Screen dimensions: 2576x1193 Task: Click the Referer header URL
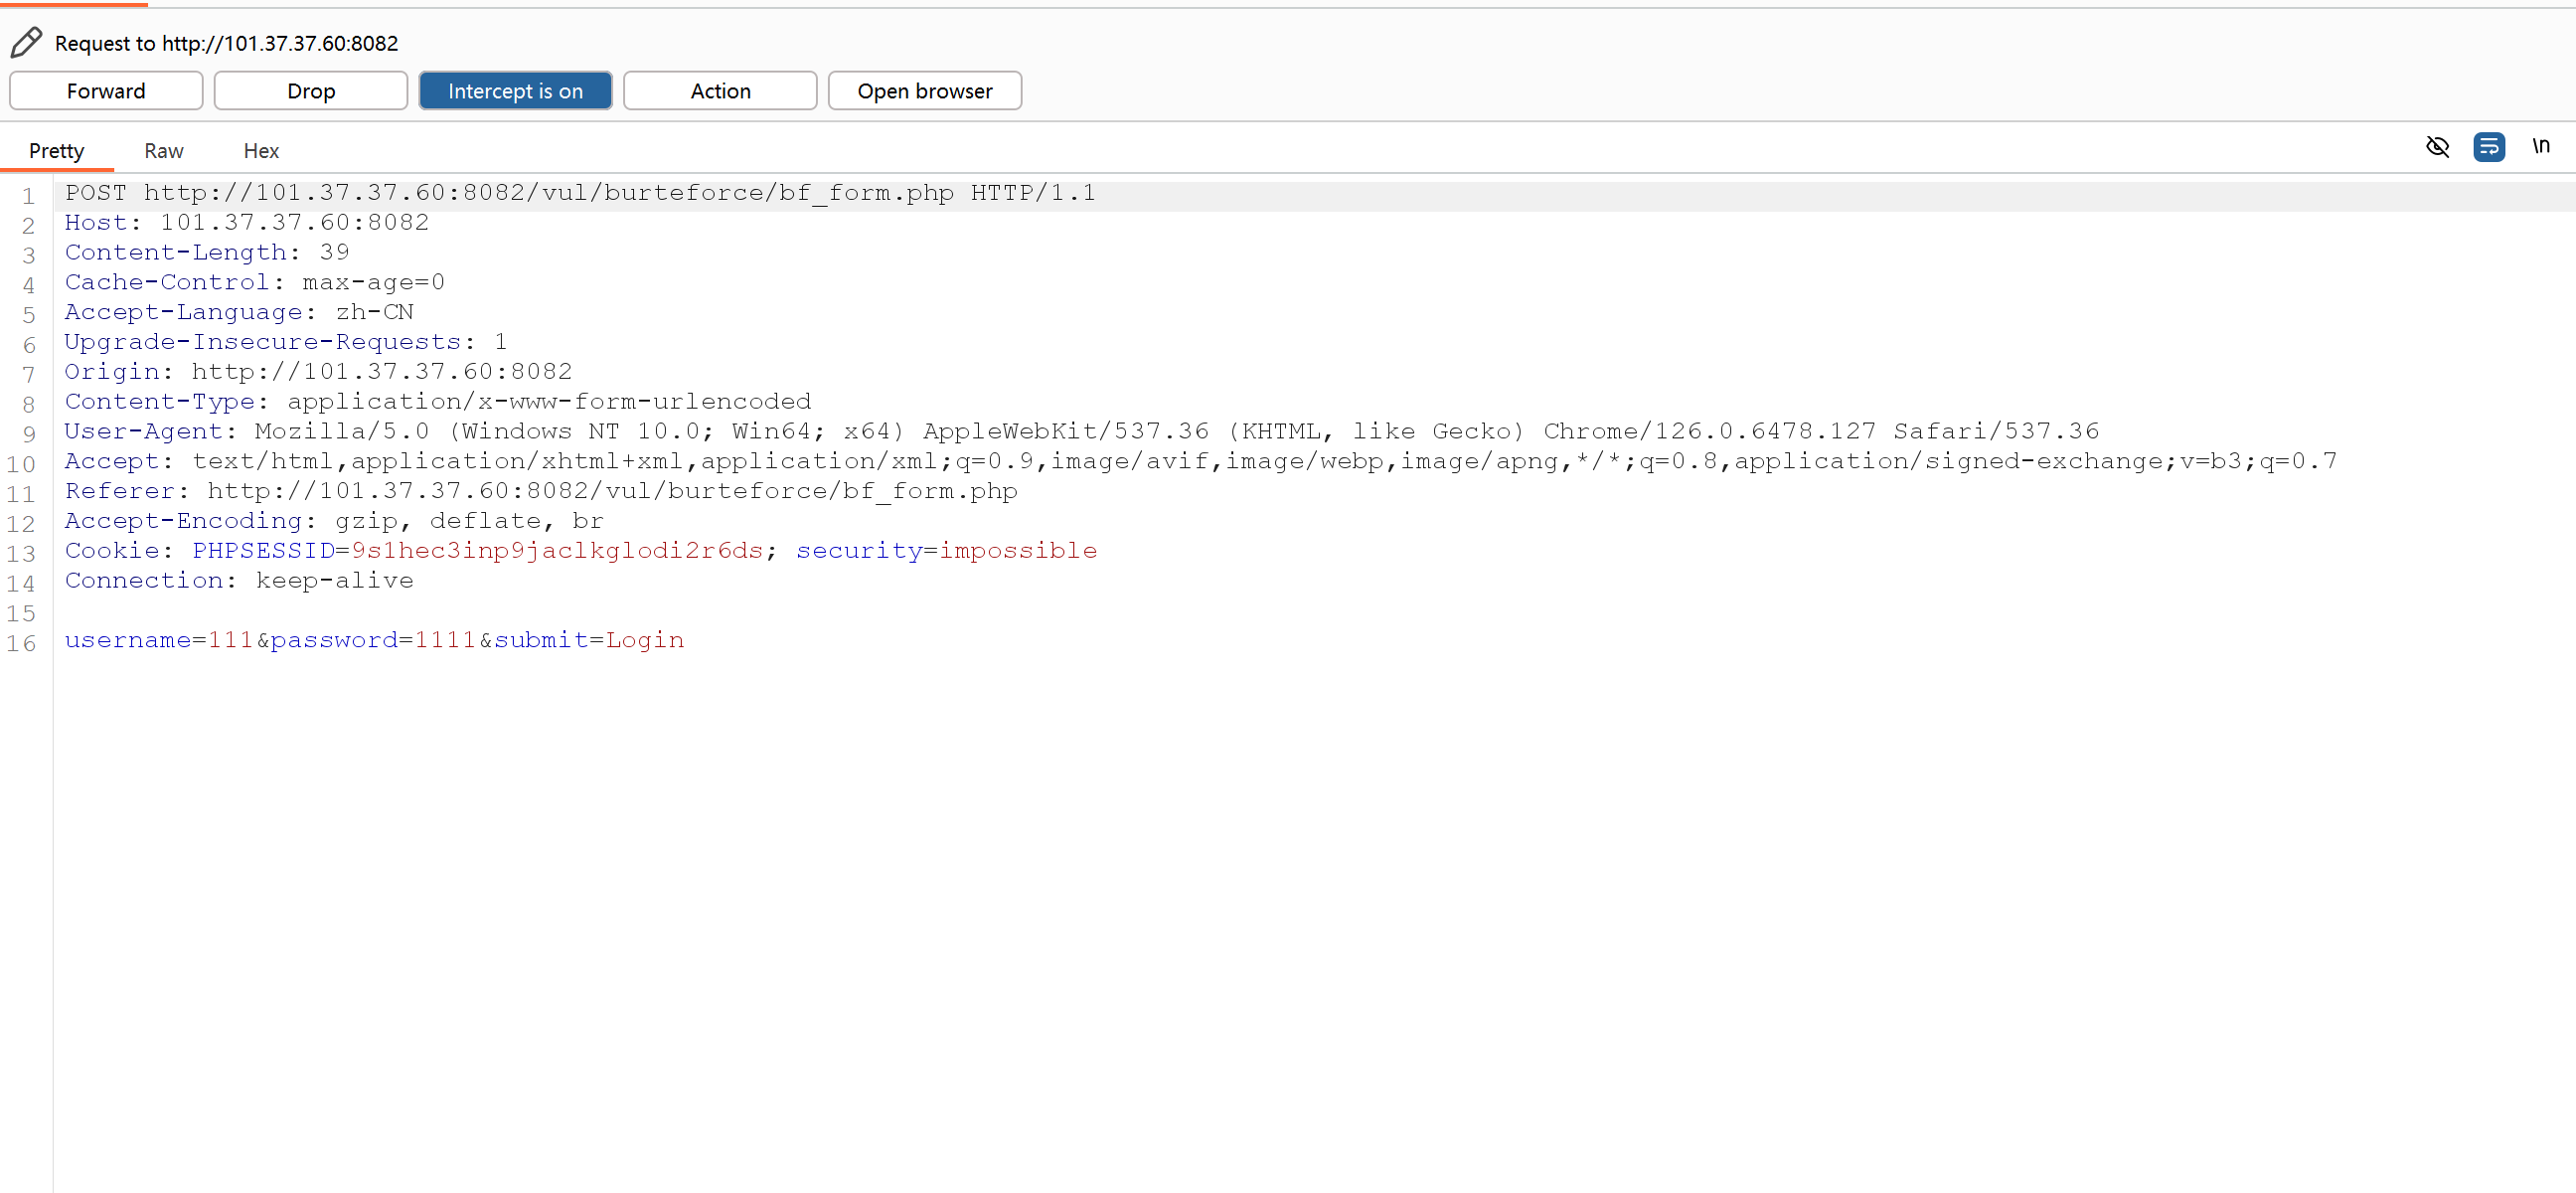click(x=612, y=491)
